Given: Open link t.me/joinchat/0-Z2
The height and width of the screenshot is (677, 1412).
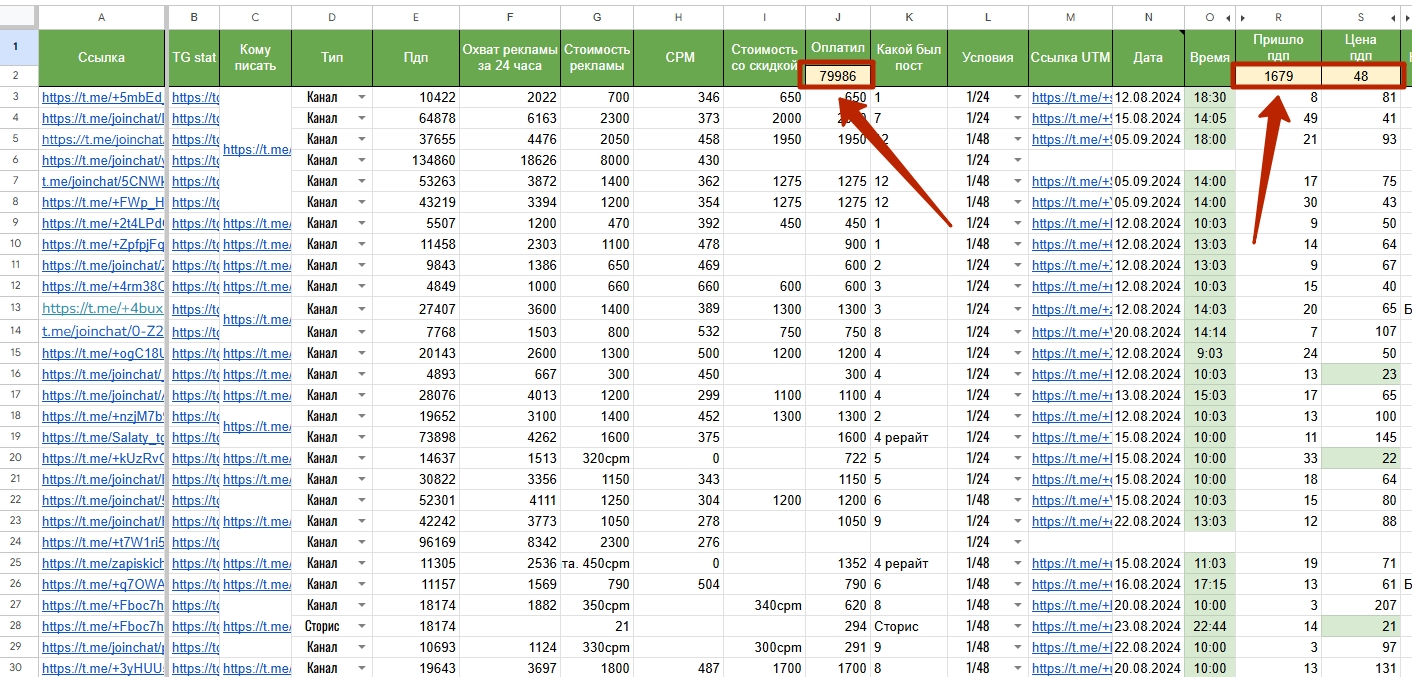Looking at the screenshot, I should coord(102,332).
